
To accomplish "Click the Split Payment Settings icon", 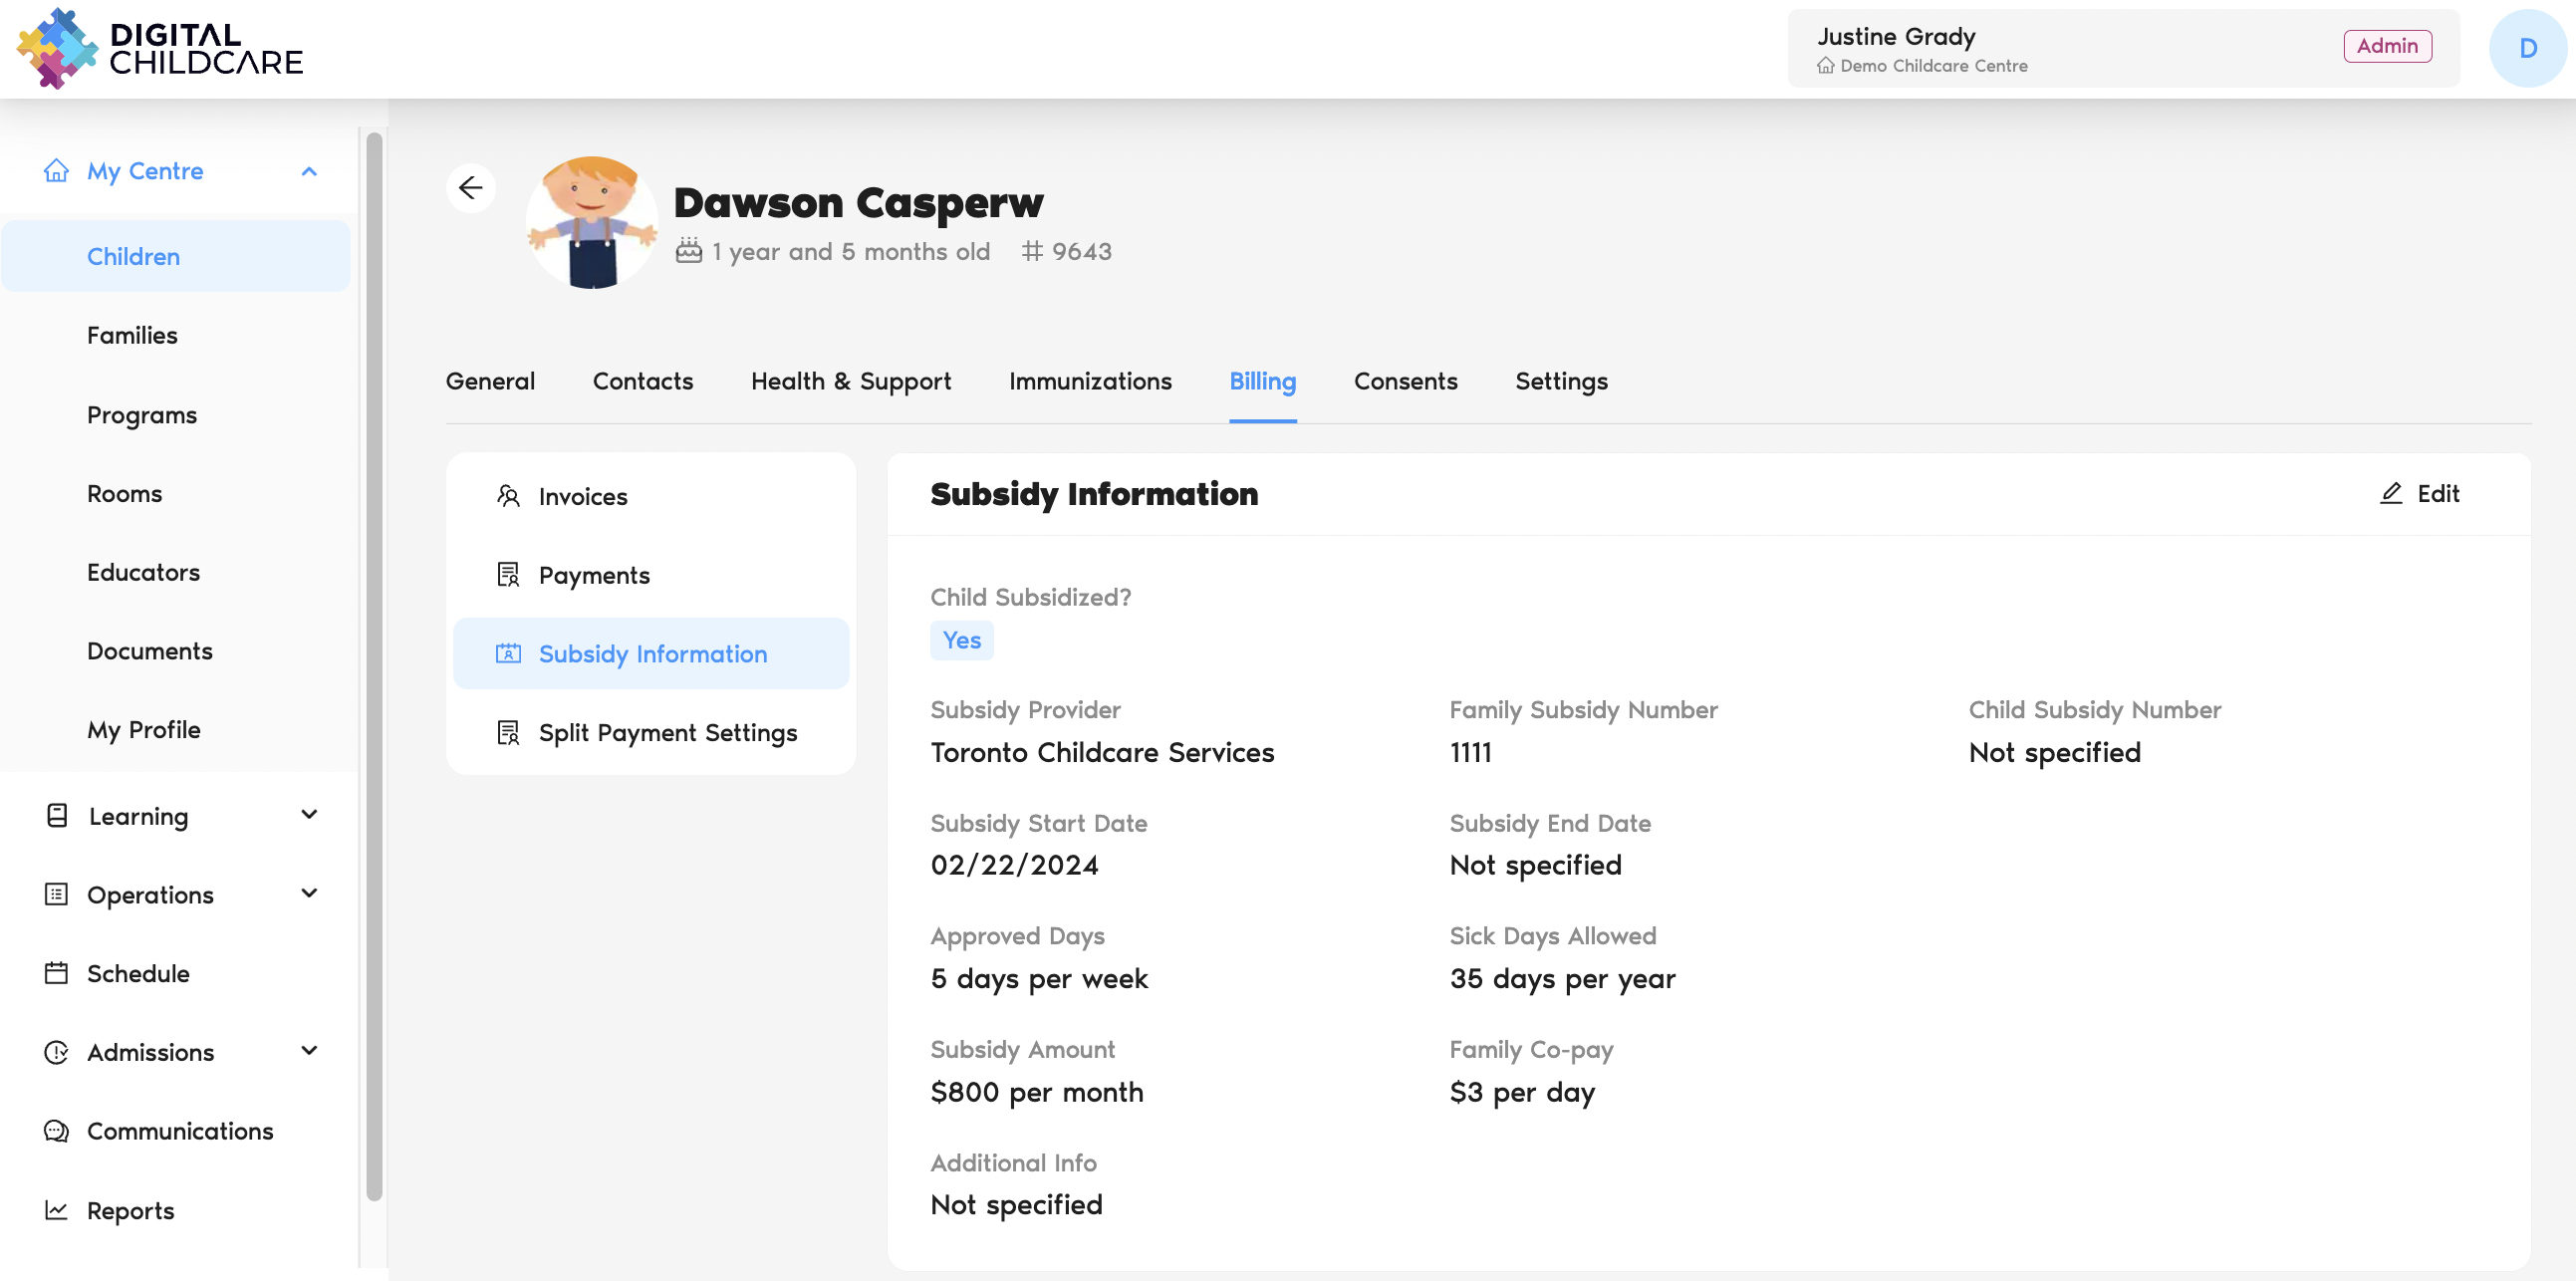I will 508,733.
